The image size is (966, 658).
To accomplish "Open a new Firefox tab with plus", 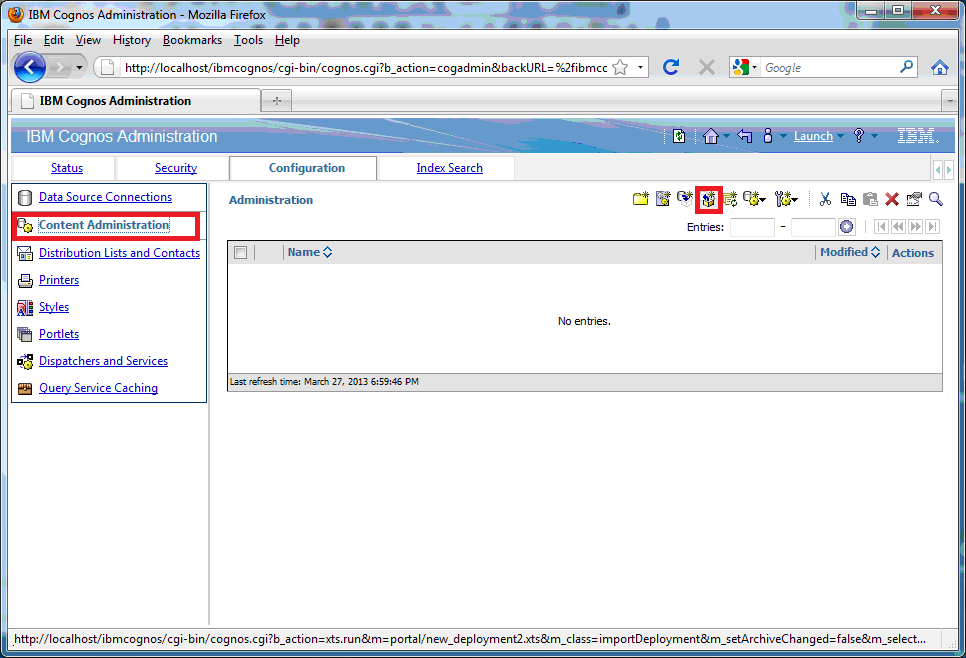I will pos(277,100).
